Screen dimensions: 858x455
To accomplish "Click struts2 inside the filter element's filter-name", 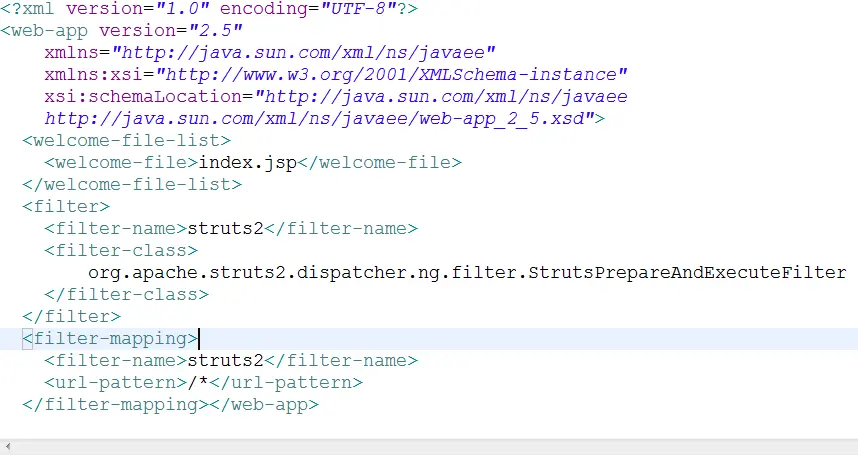I will coord(226,228).
